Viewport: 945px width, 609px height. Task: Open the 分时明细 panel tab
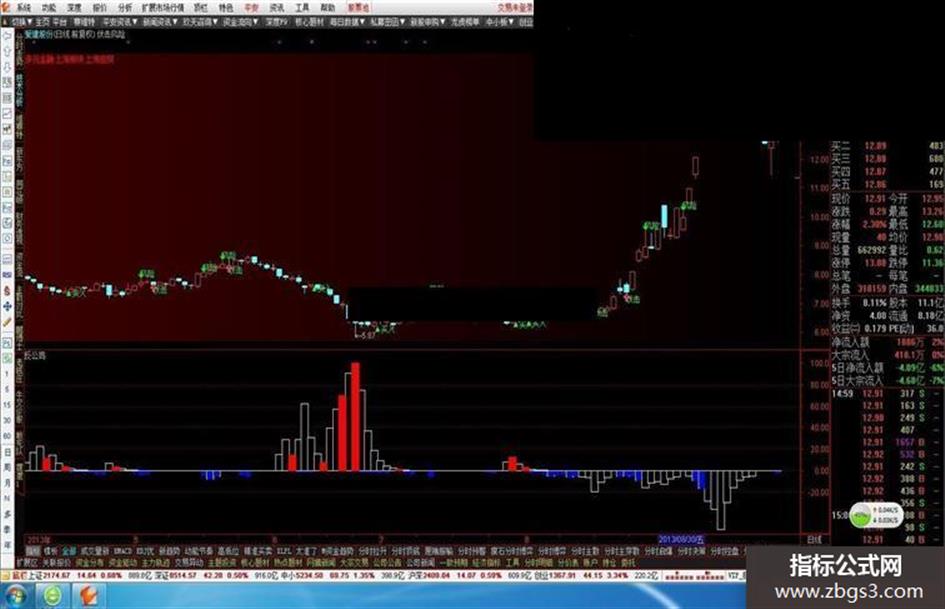[539, 563]
